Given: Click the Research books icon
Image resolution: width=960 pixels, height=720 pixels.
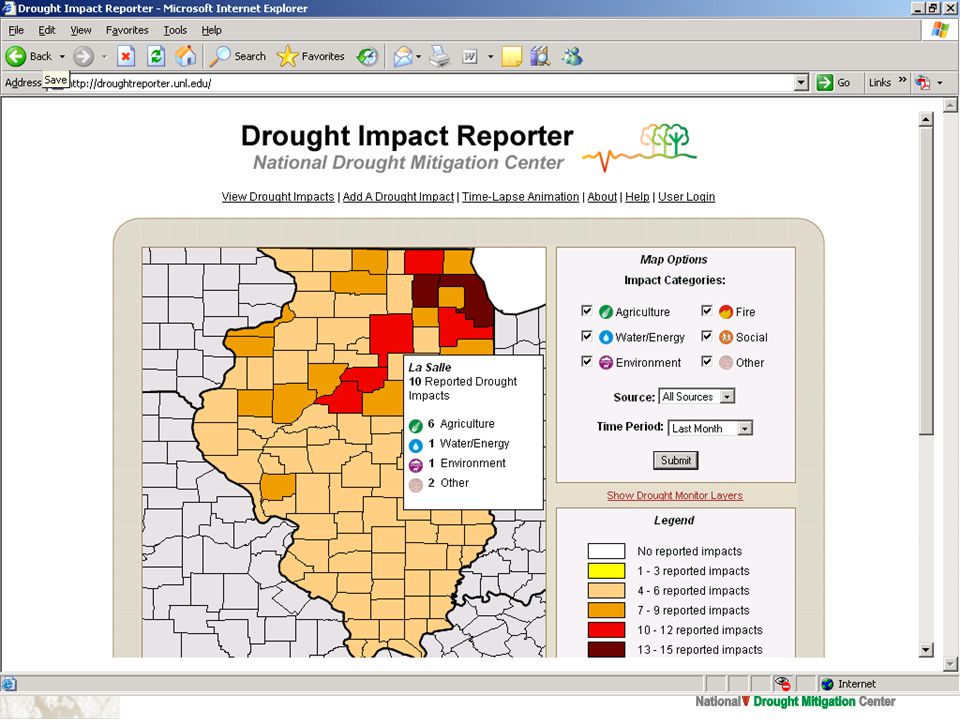Looking at the screenshot, I should 541,56.
